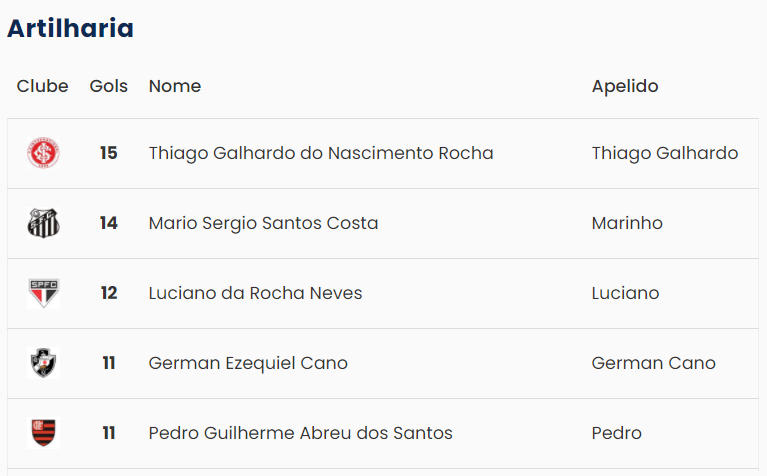Click the Vasco da Gama crest icon

[43, 363]
